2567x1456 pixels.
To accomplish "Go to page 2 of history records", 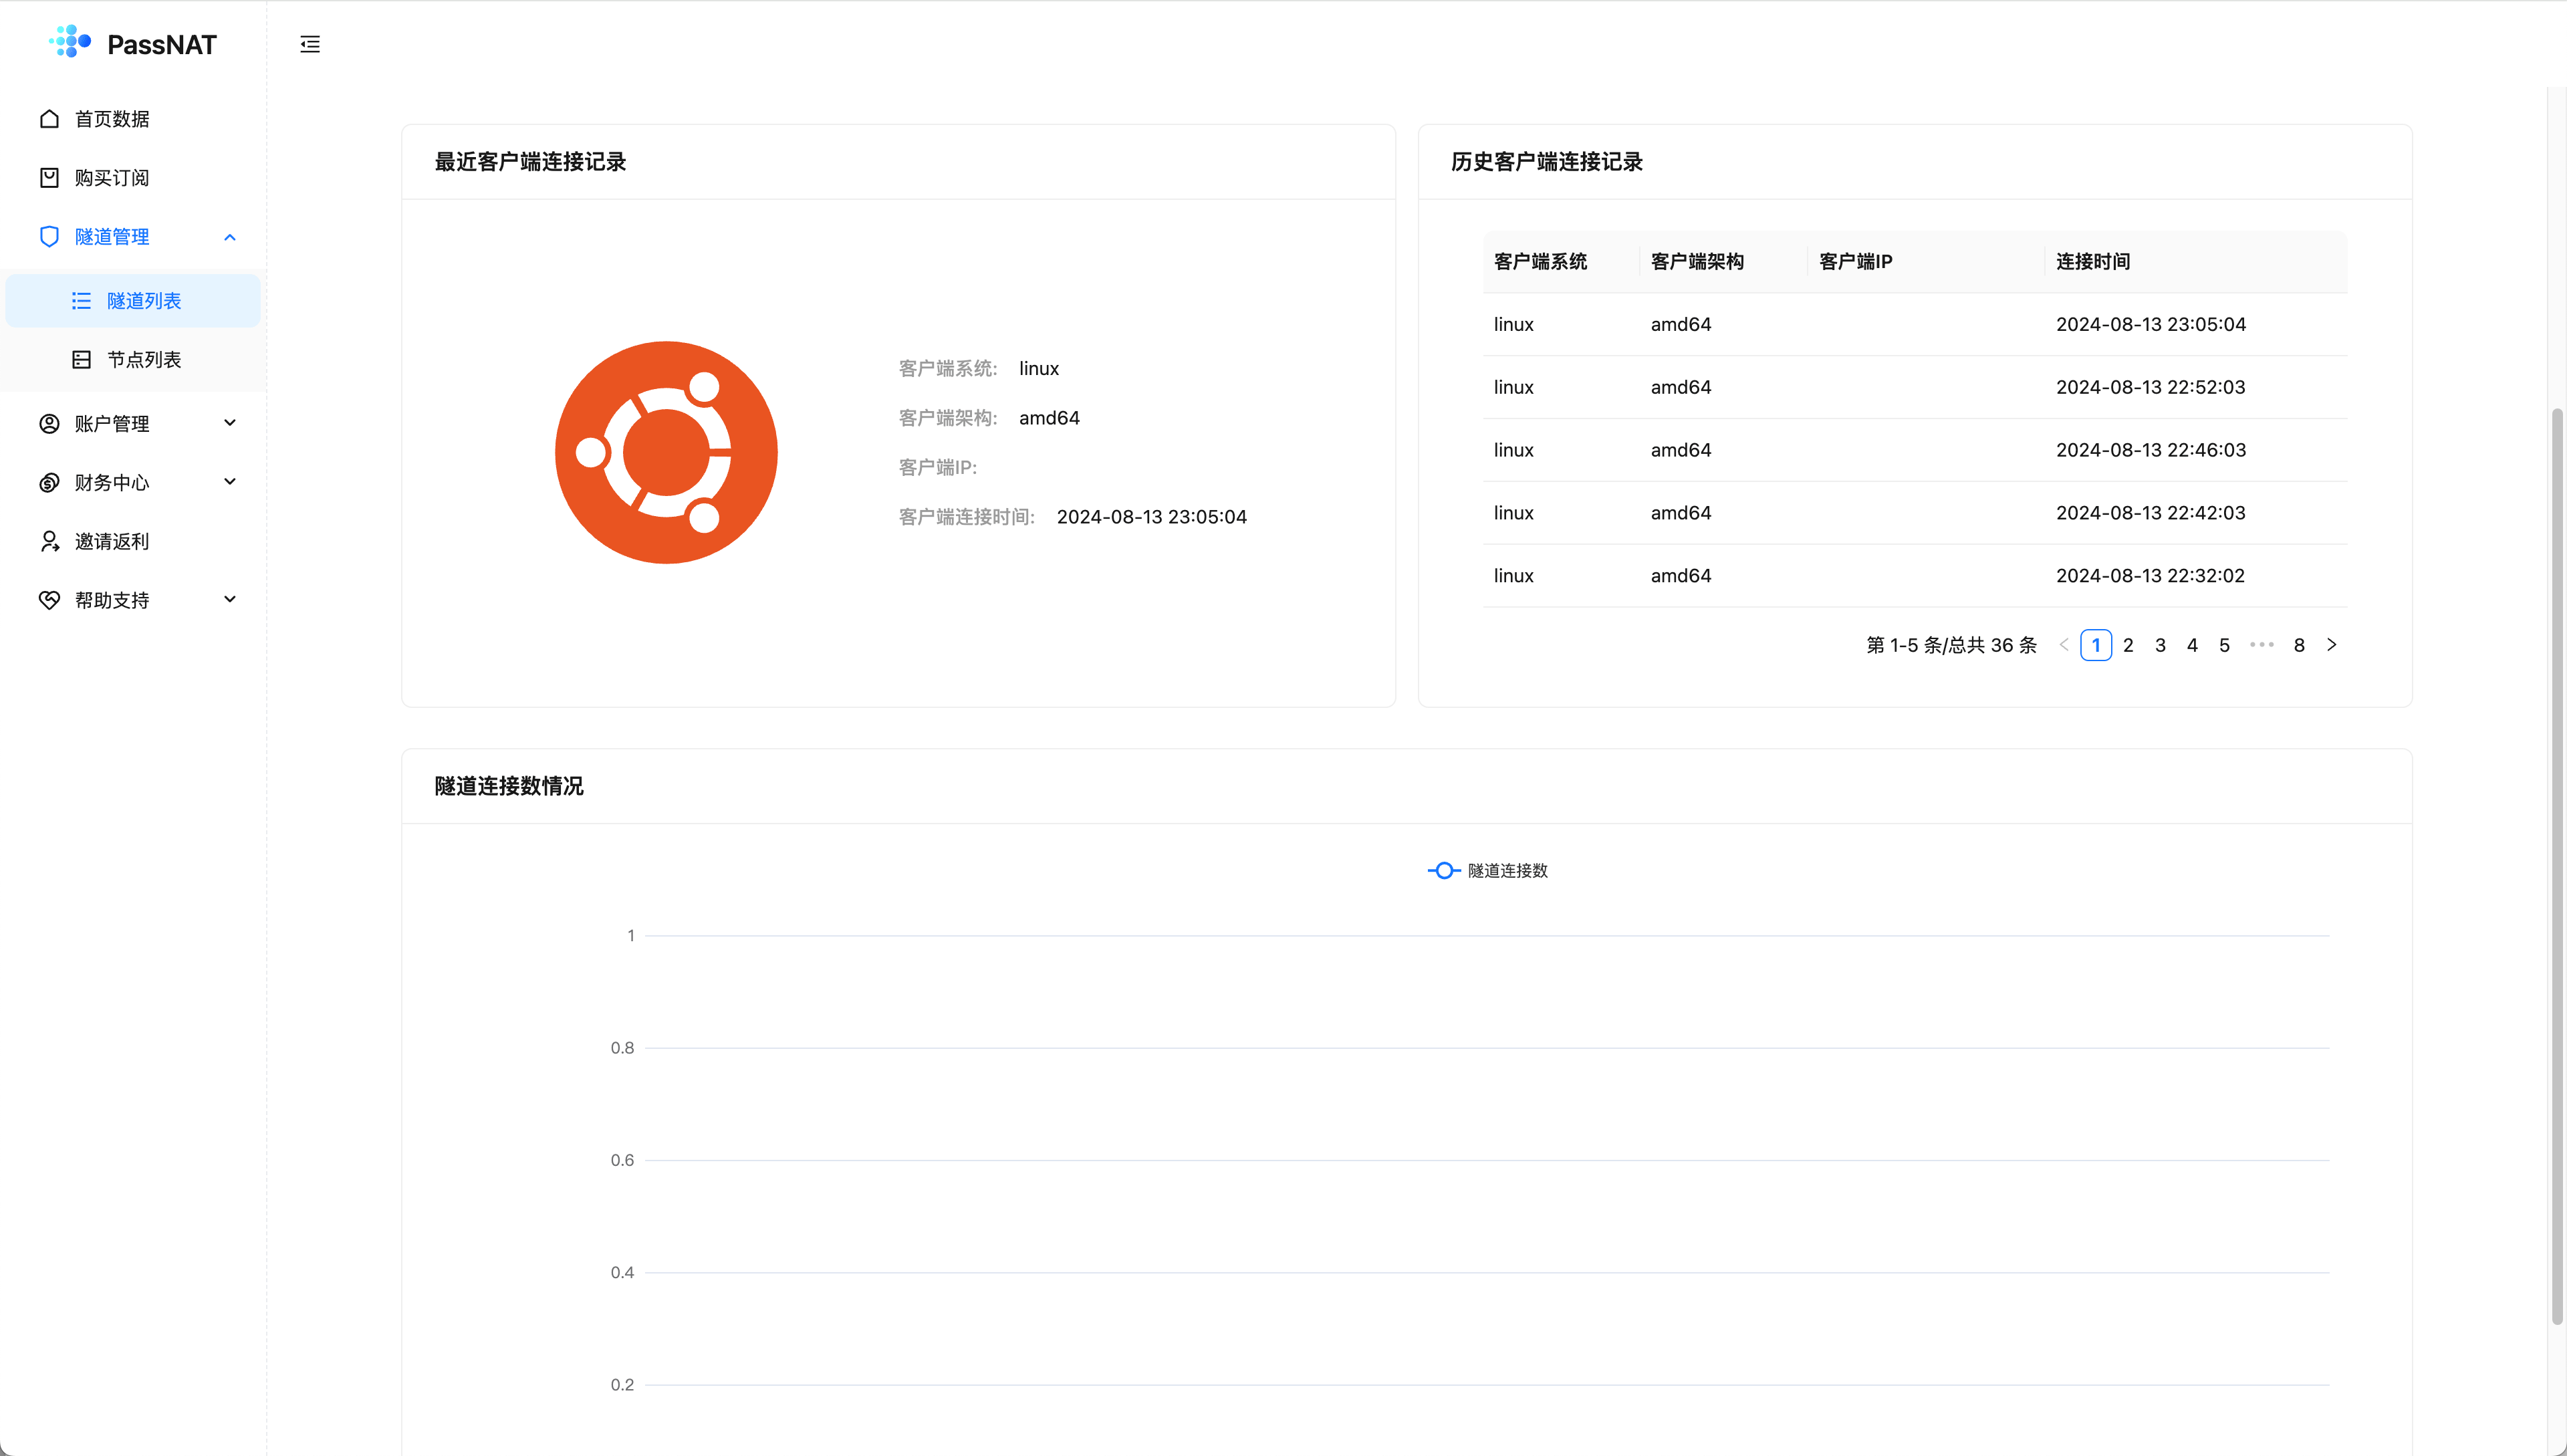I will [x=2128, y=645].
